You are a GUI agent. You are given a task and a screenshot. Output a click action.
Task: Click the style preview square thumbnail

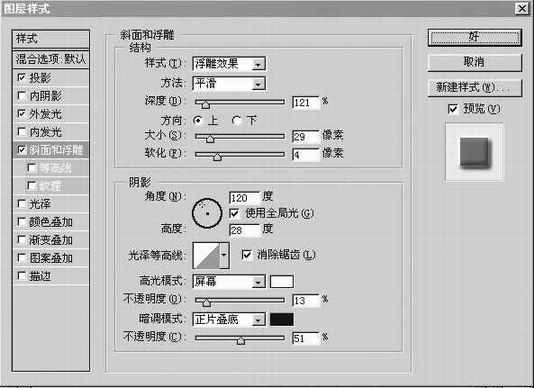[474, 153]
